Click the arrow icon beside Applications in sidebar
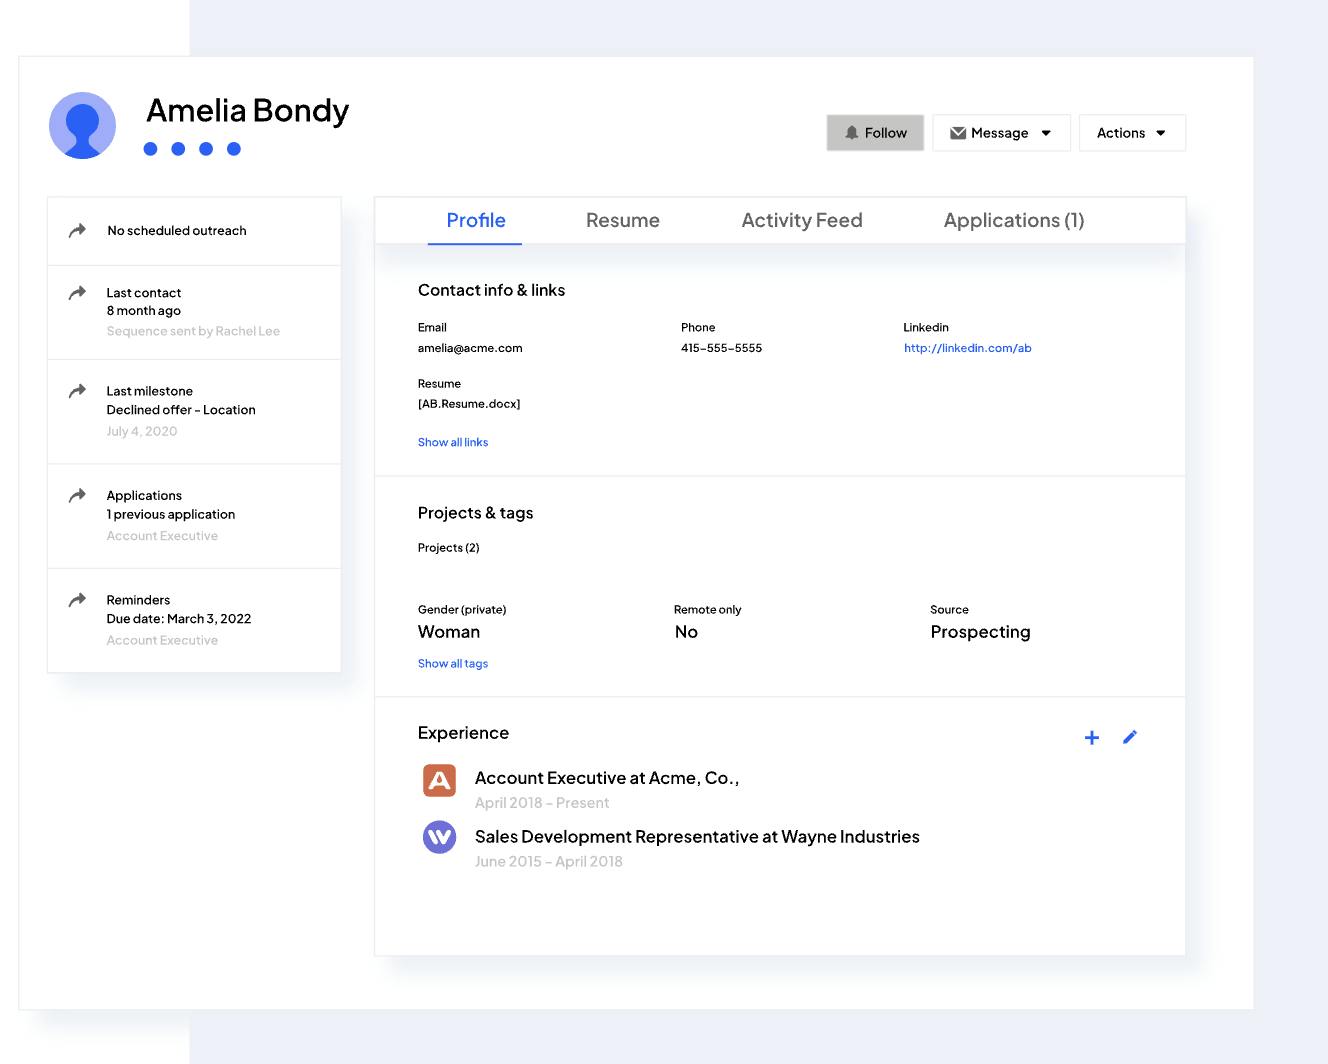This screenshot has width=1328, height=1064. click(x=77, y=496)
